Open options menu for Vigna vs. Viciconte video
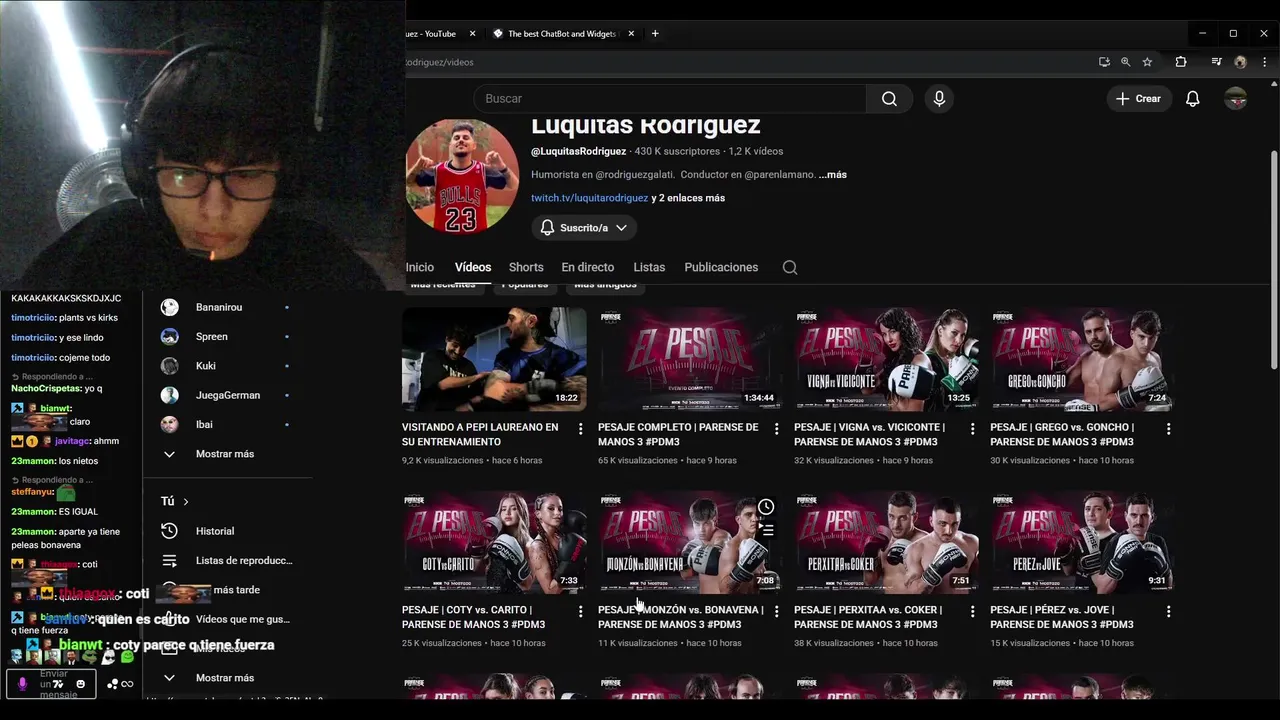1280x720 pixels. tap(972, 428)
